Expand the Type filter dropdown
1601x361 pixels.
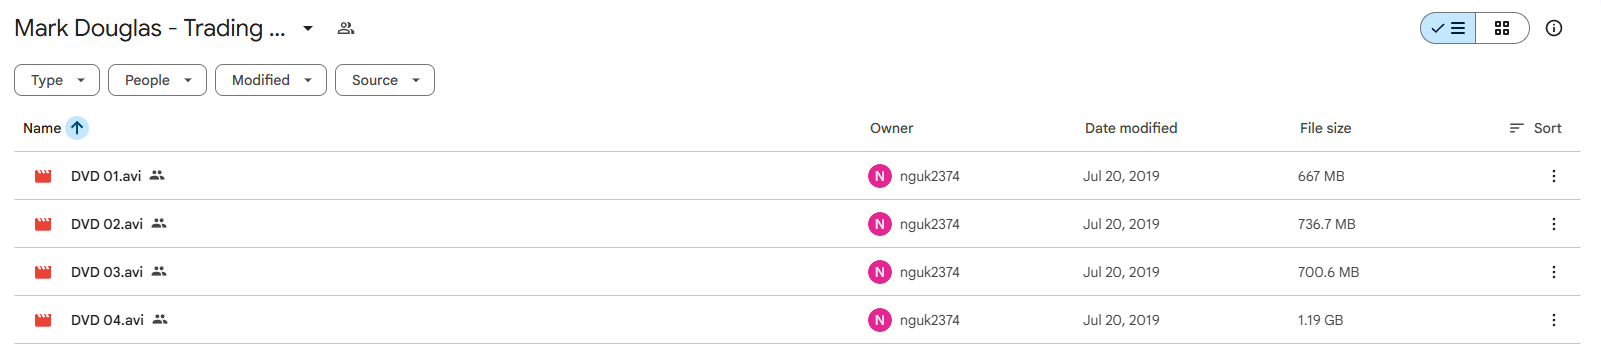(x=57, y=80)
